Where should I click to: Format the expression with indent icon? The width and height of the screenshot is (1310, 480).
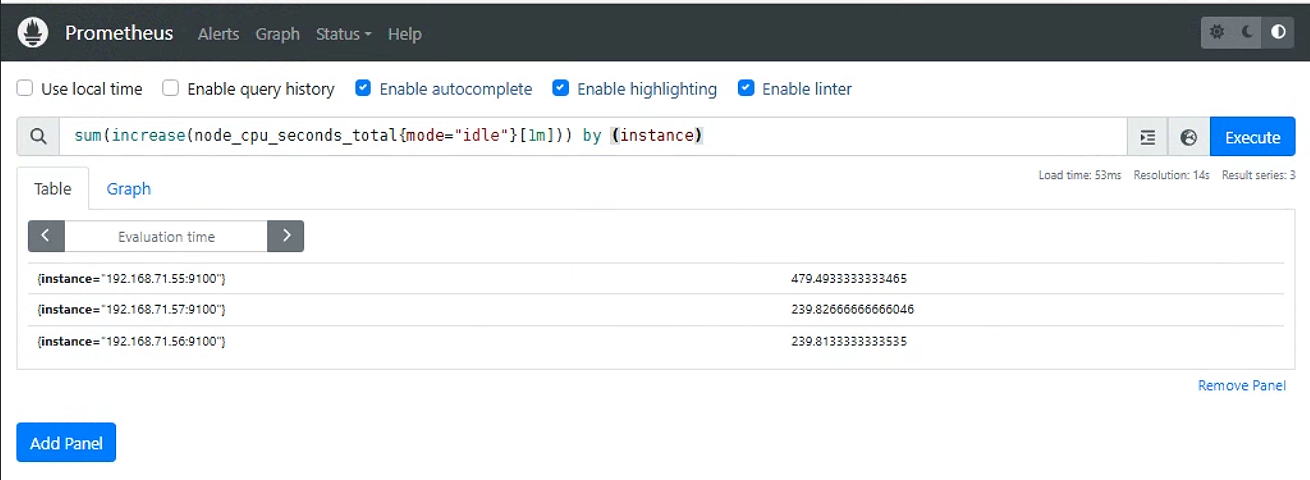point(1147,137)
